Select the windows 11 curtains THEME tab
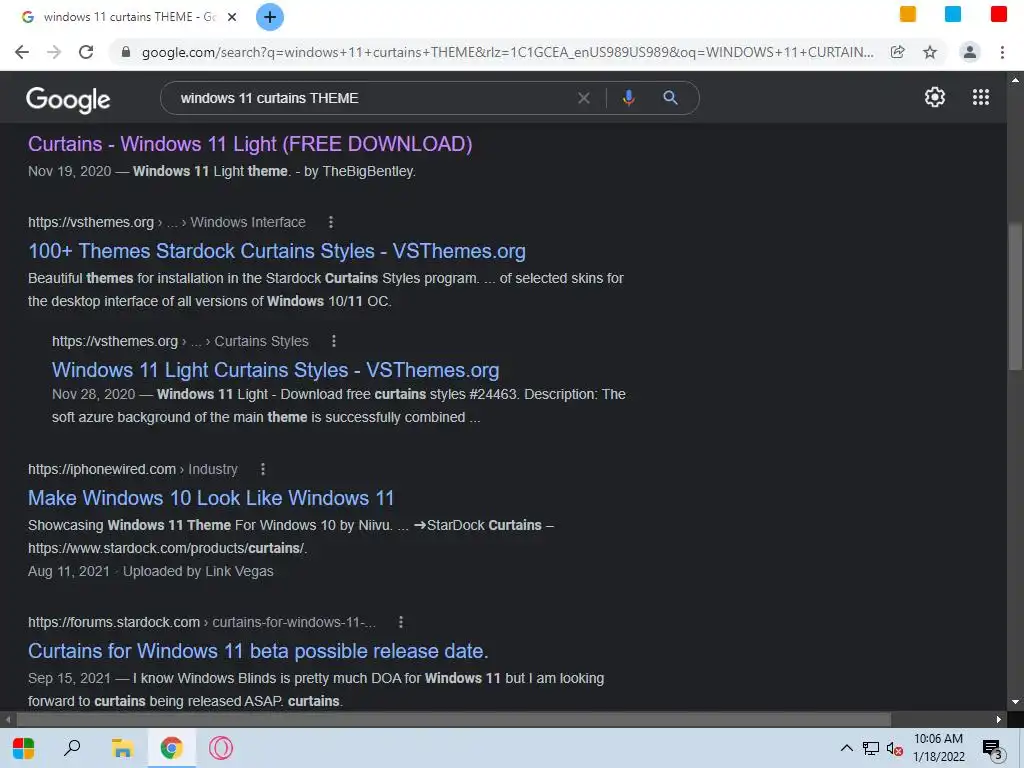The image size is (1024, 768). [x=129, y=17]
